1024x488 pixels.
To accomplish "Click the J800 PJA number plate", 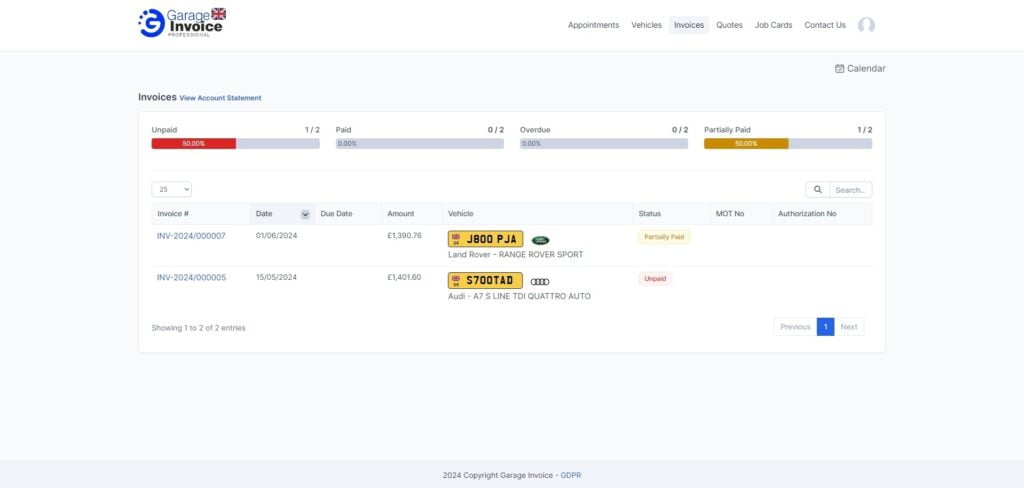I will pyautogui.click(x=485, y=239).
